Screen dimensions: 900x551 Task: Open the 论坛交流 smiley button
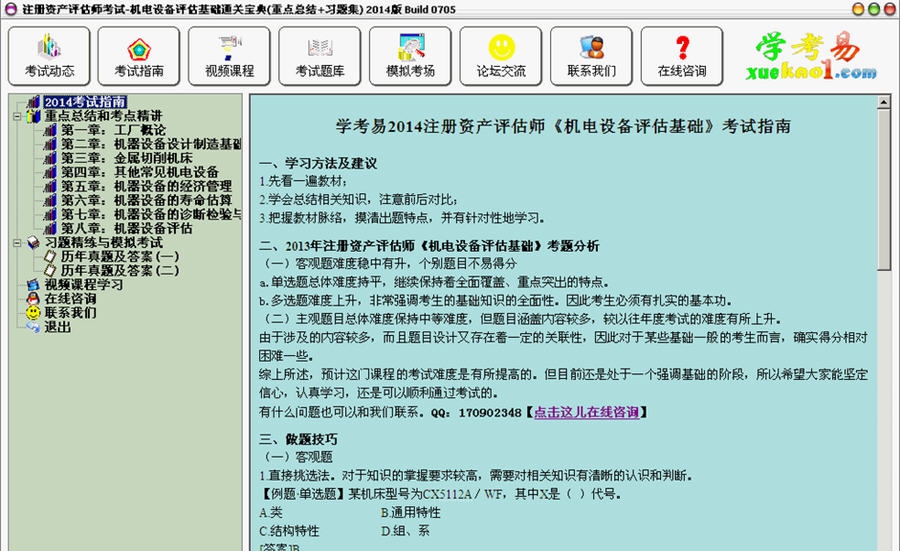(x=501, y=56)
